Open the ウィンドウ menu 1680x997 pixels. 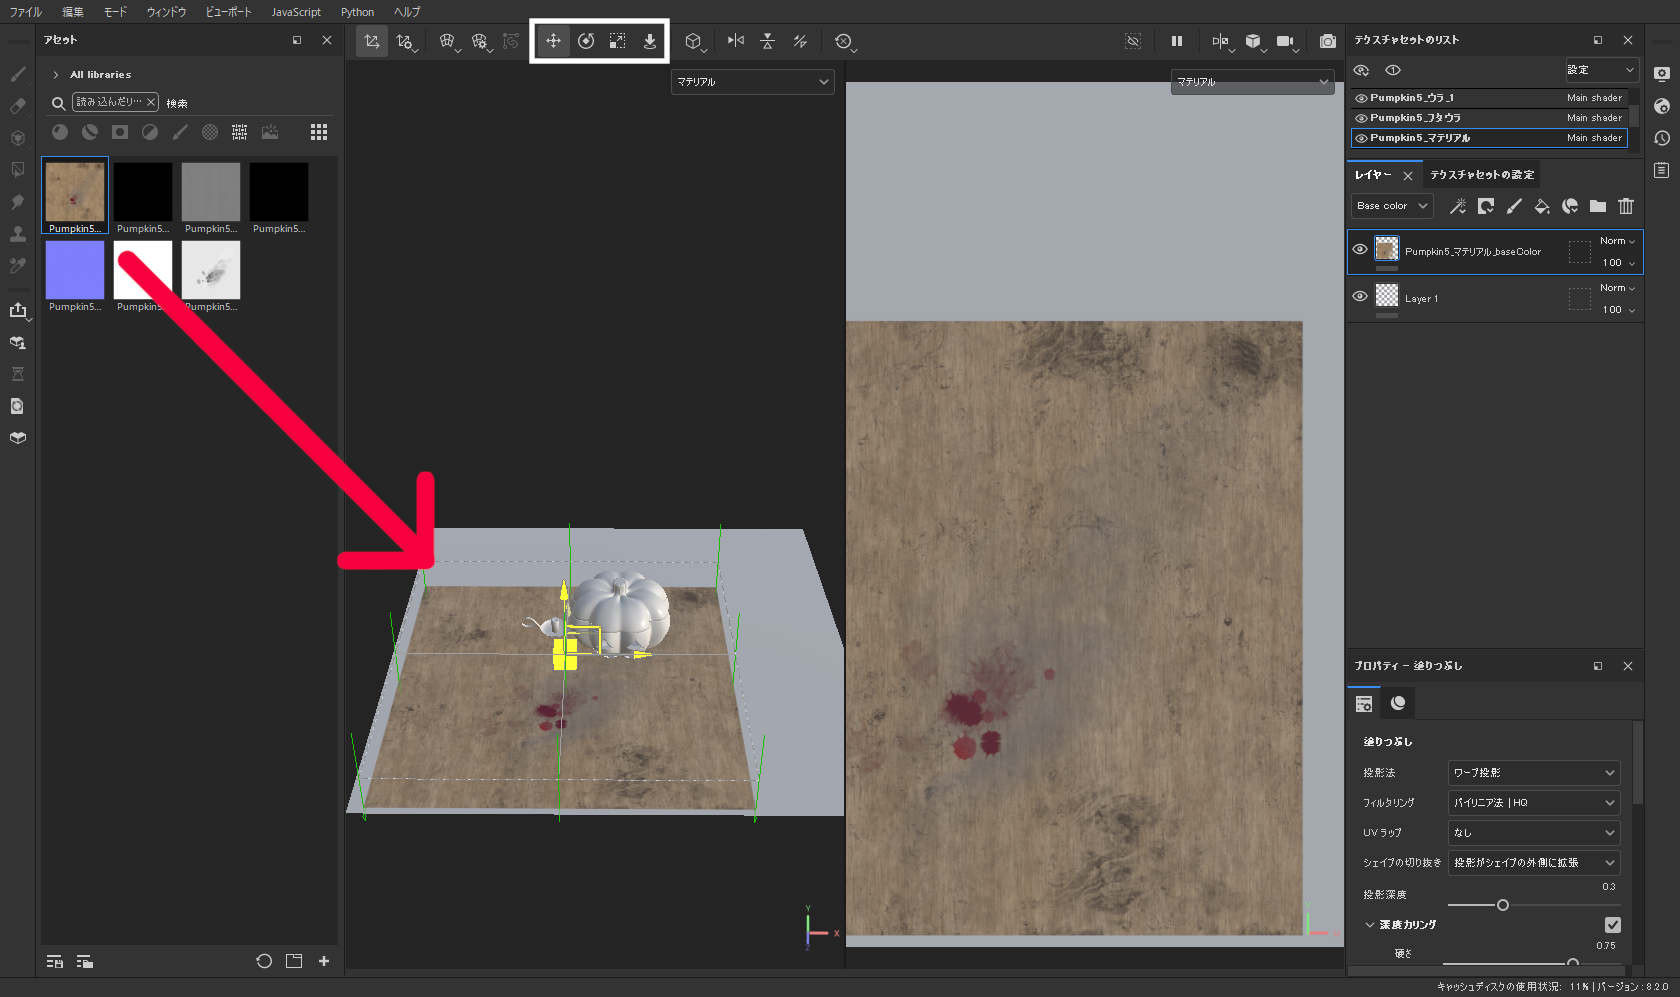(x=166, y=12)
